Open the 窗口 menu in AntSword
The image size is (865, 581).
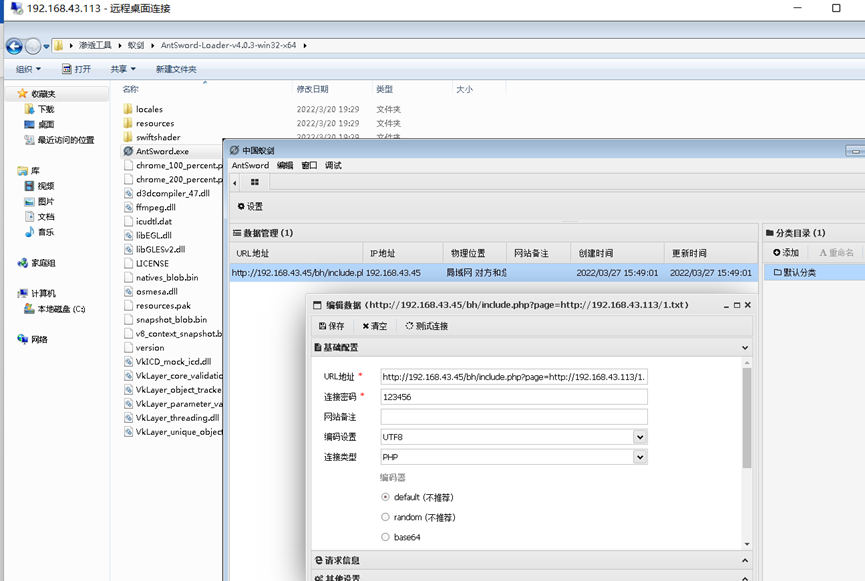coord(309,165)
